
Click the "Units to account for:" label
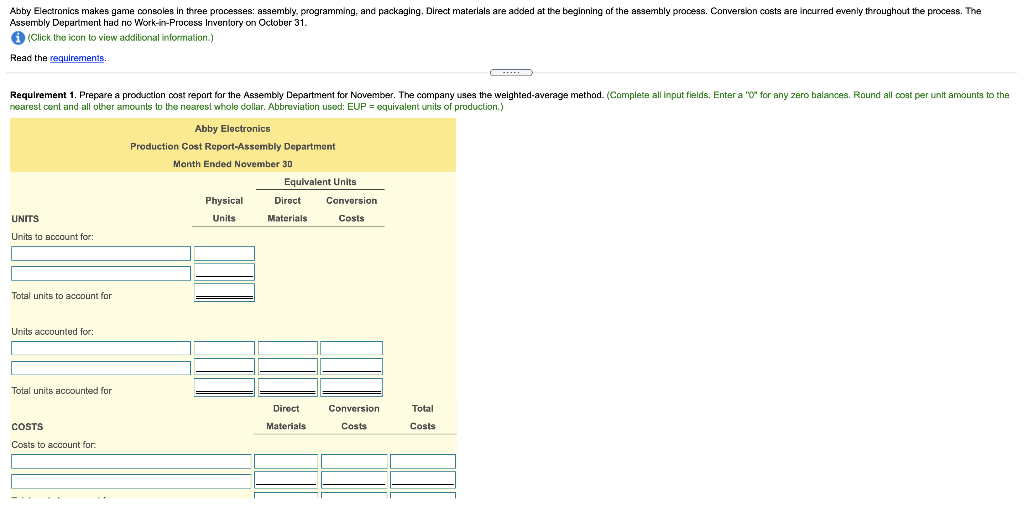click(x=53, y=237)
